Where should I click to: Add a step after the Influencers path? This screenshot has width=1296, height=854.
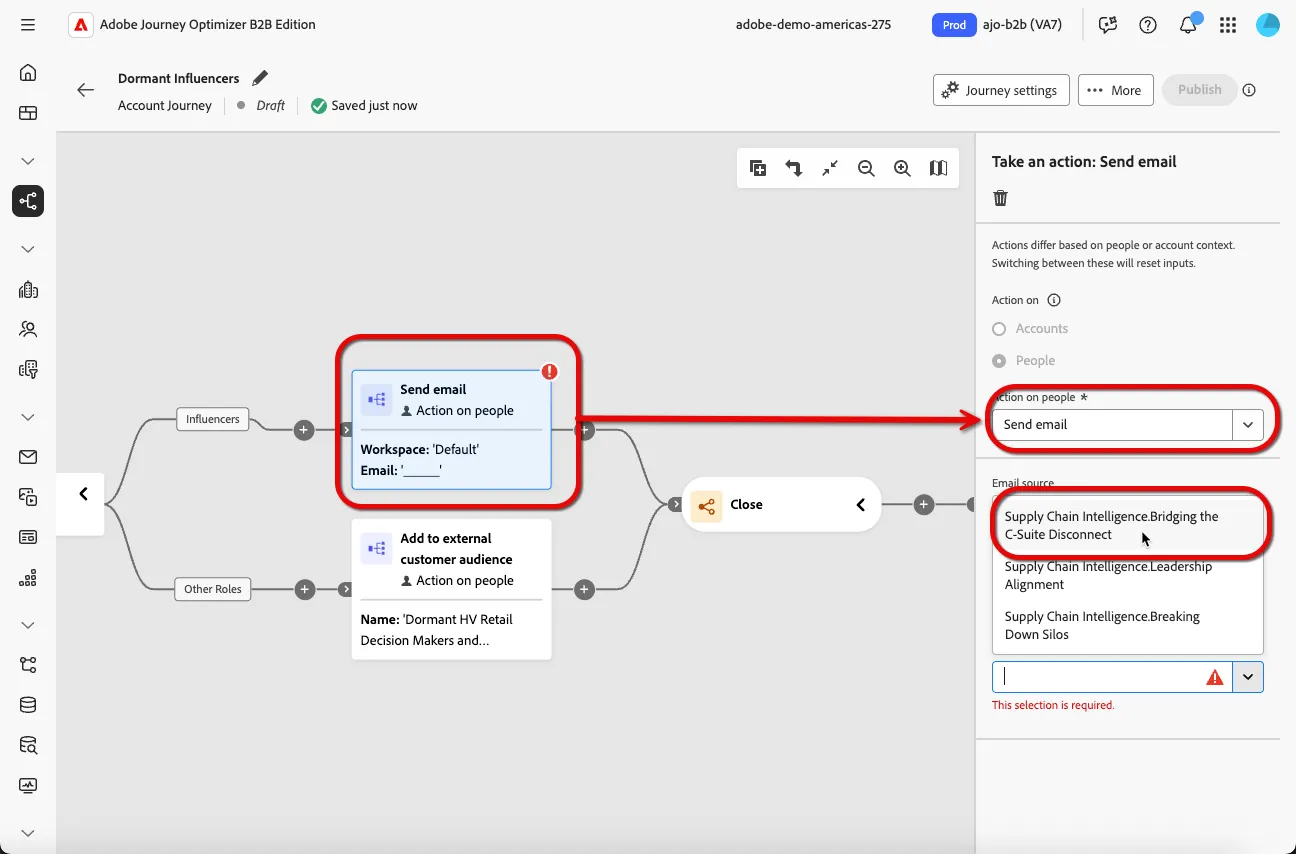click(304, 430)
